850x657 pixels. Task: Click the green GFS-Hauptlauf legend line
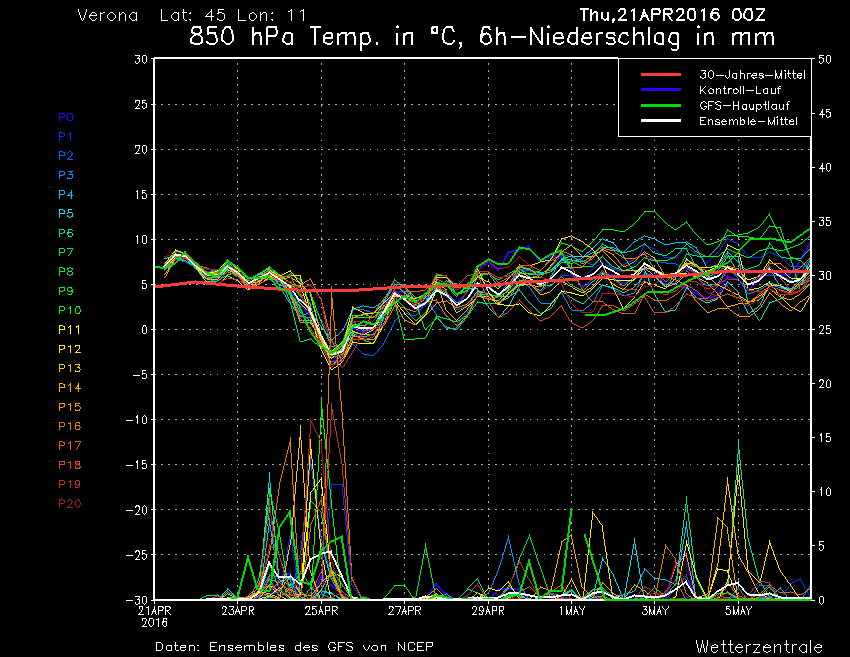tap(660, 105)
